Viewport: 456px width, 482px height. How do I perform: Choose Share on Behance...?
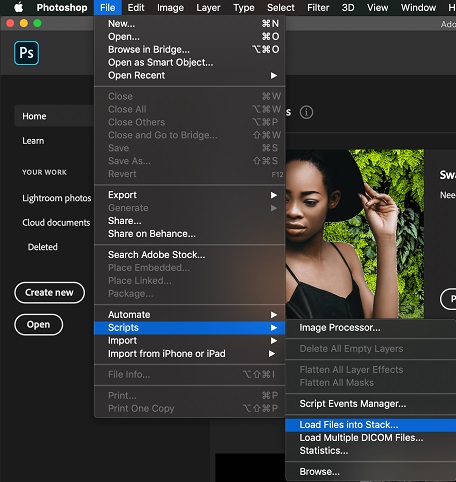pos(190,234)
